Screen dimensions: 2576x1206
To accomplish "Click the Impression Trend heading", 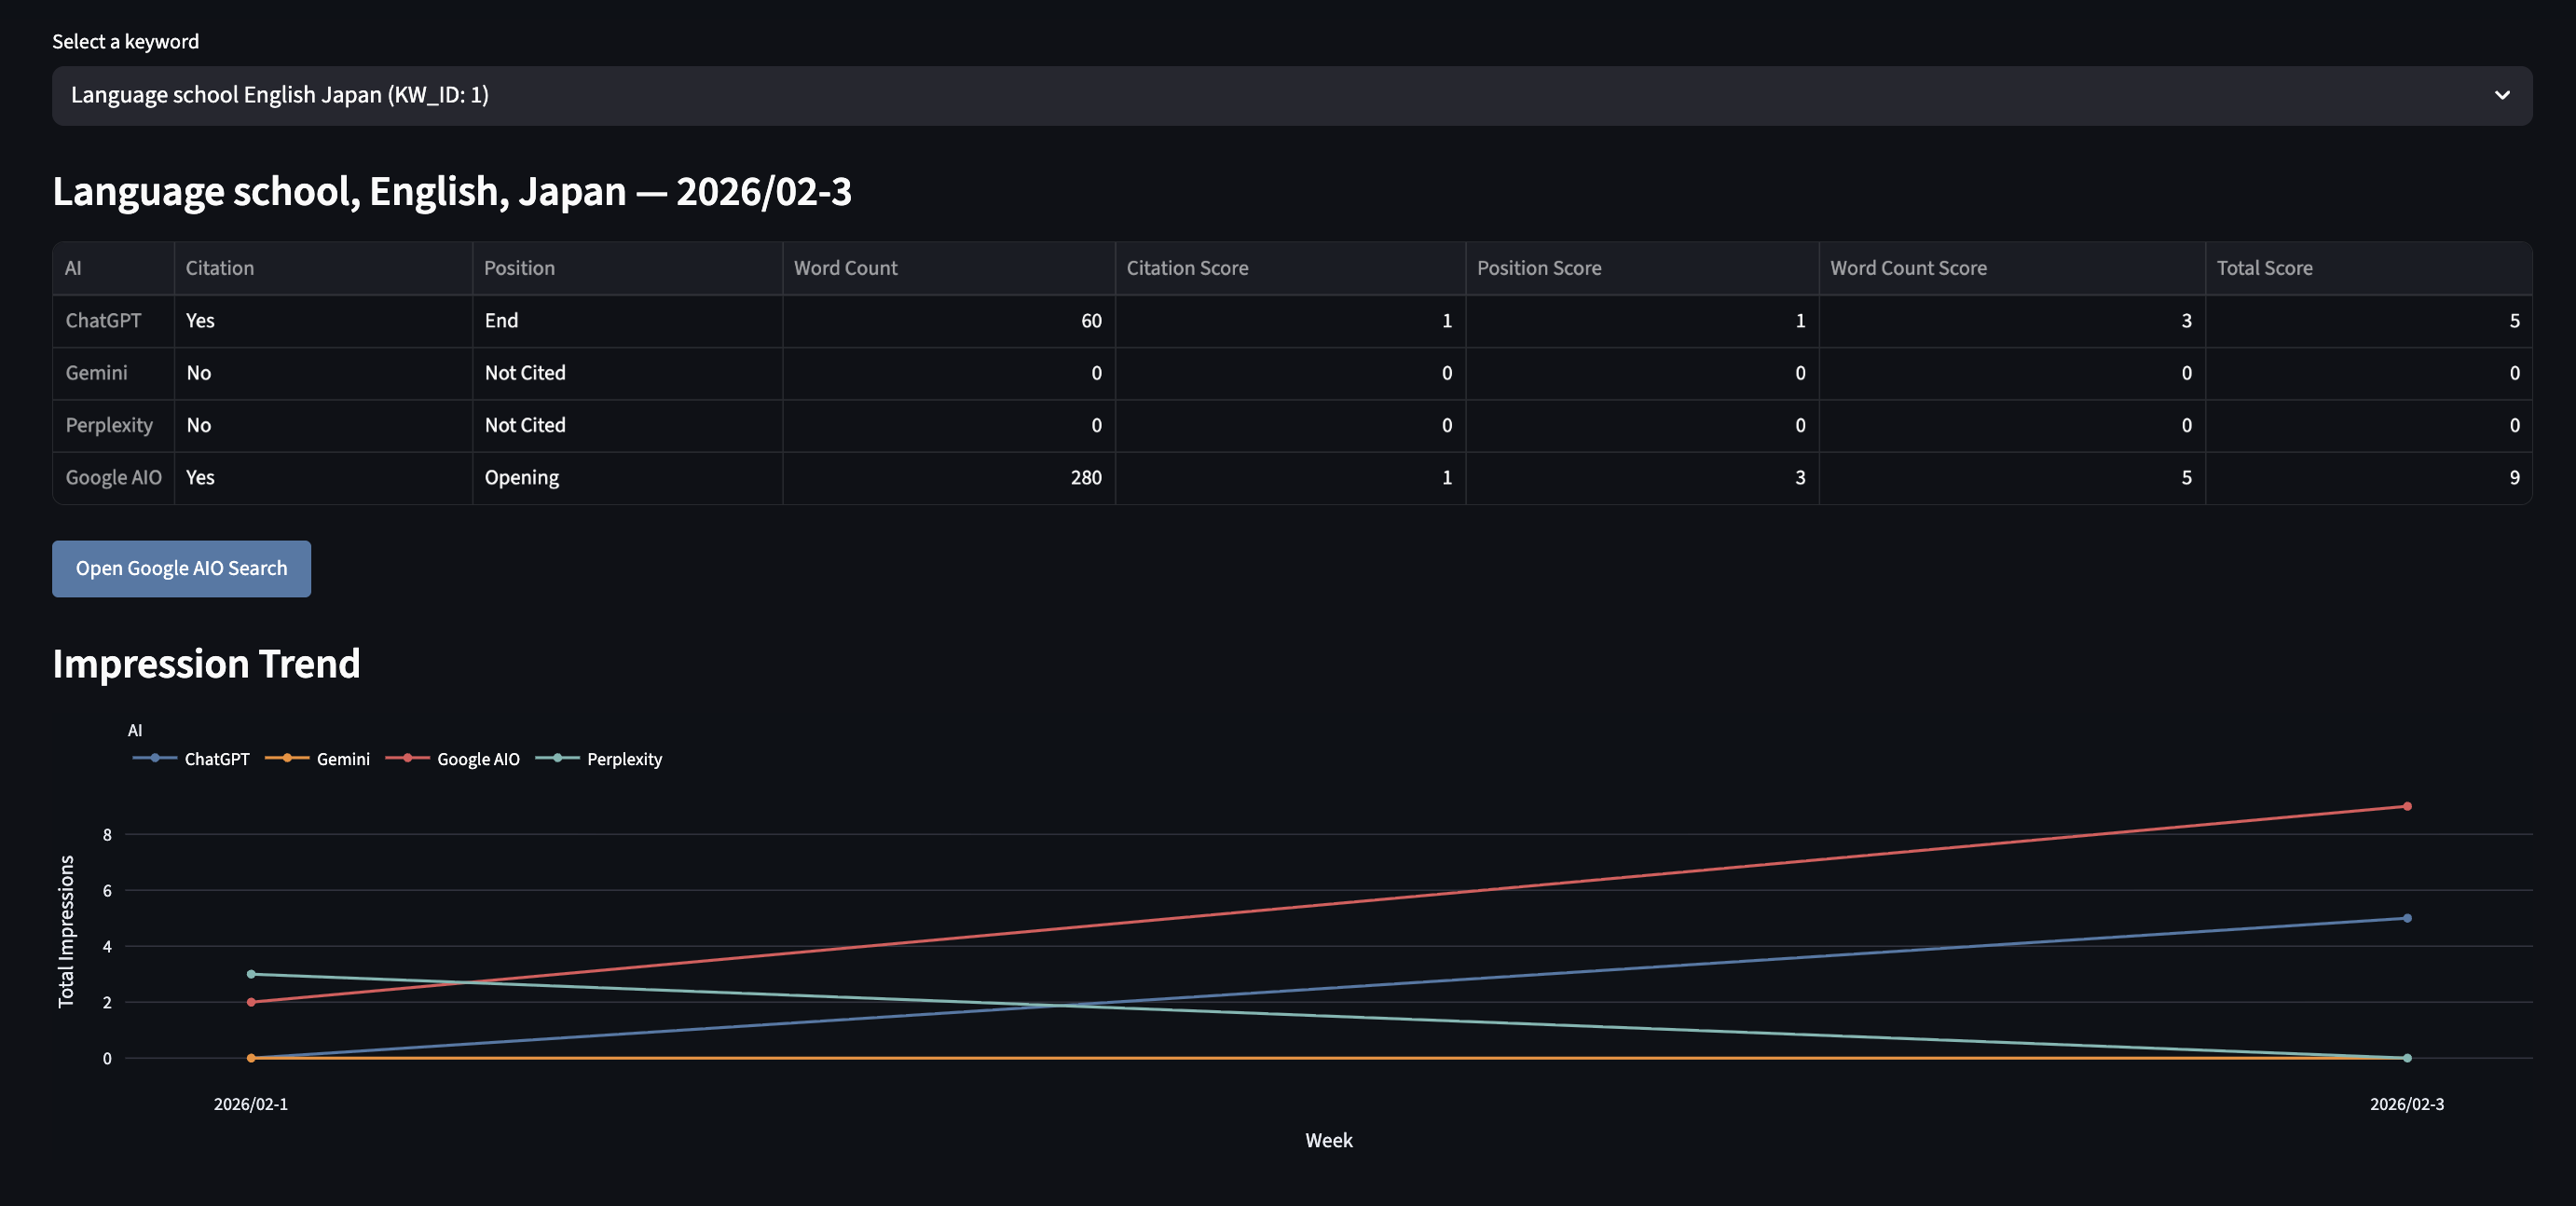I will pos(206,664).
